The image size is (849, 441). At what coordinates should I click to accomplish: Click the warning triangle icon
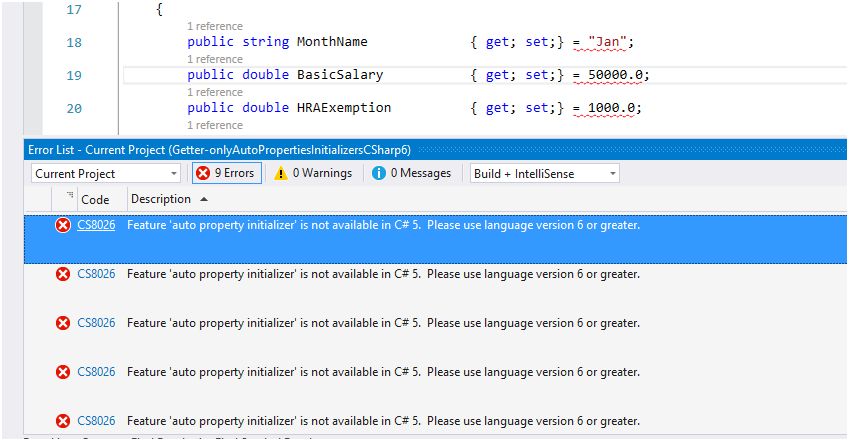tap(280, 173)
